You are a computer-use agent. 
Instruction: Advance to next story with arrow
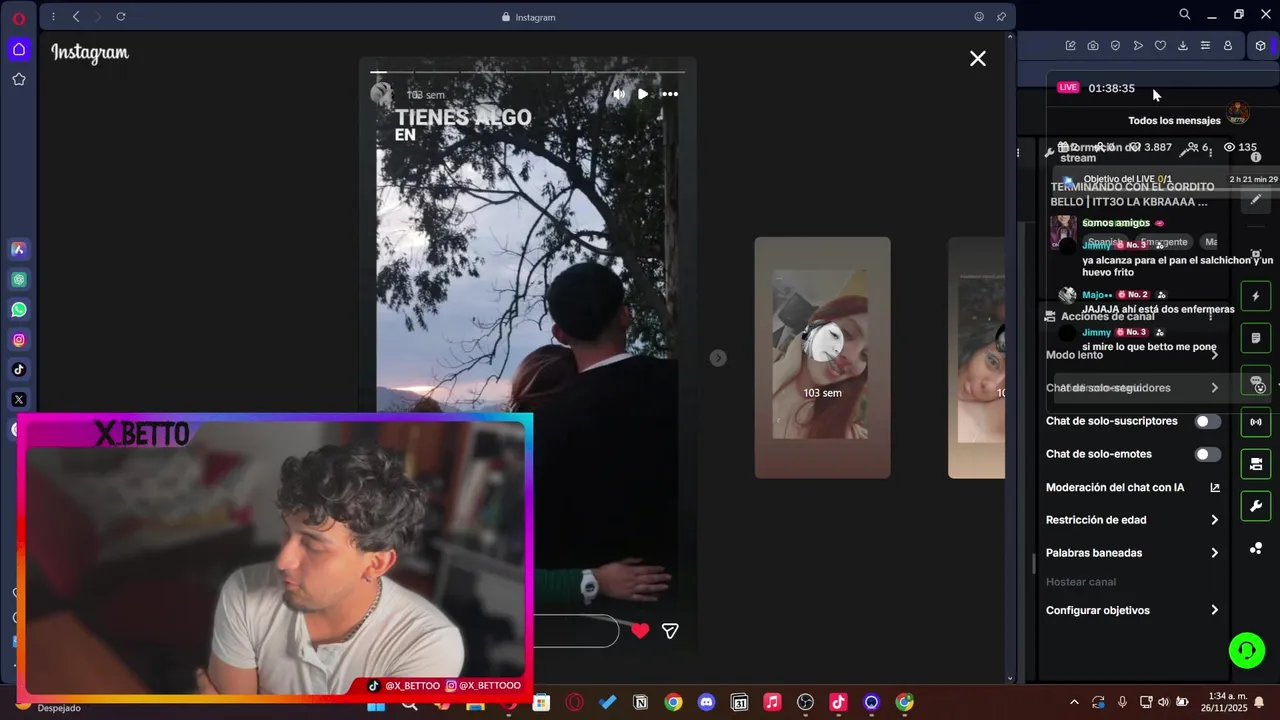[x=718, y=358]
